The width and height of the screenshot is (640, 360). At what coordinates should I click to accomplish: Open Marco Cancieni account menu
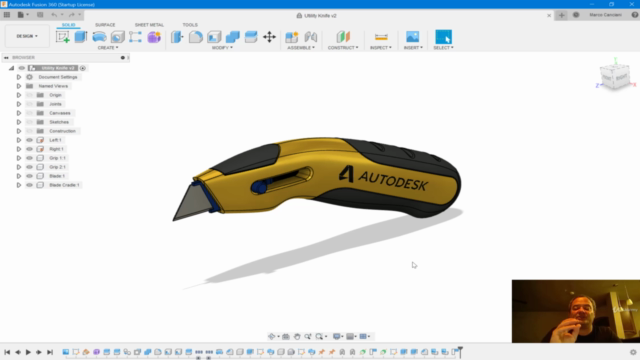point(605,15)
